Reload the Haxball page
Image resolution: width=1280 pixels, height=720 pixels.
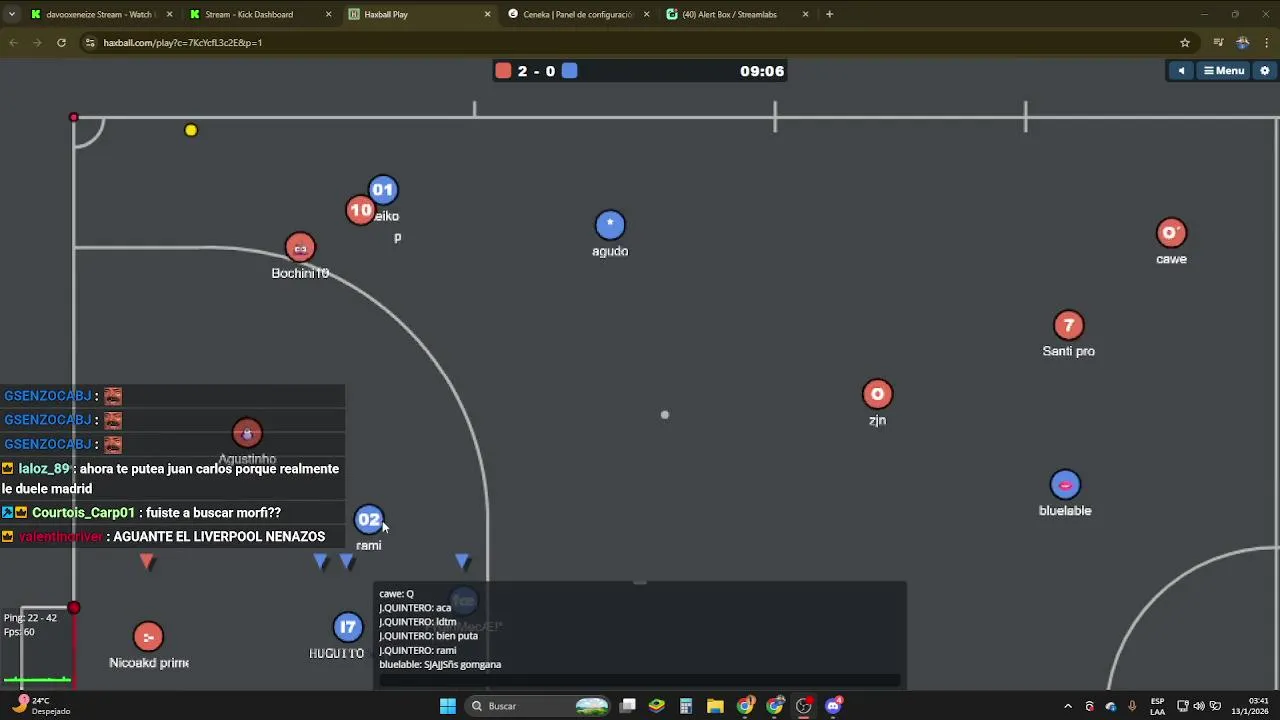61,43
